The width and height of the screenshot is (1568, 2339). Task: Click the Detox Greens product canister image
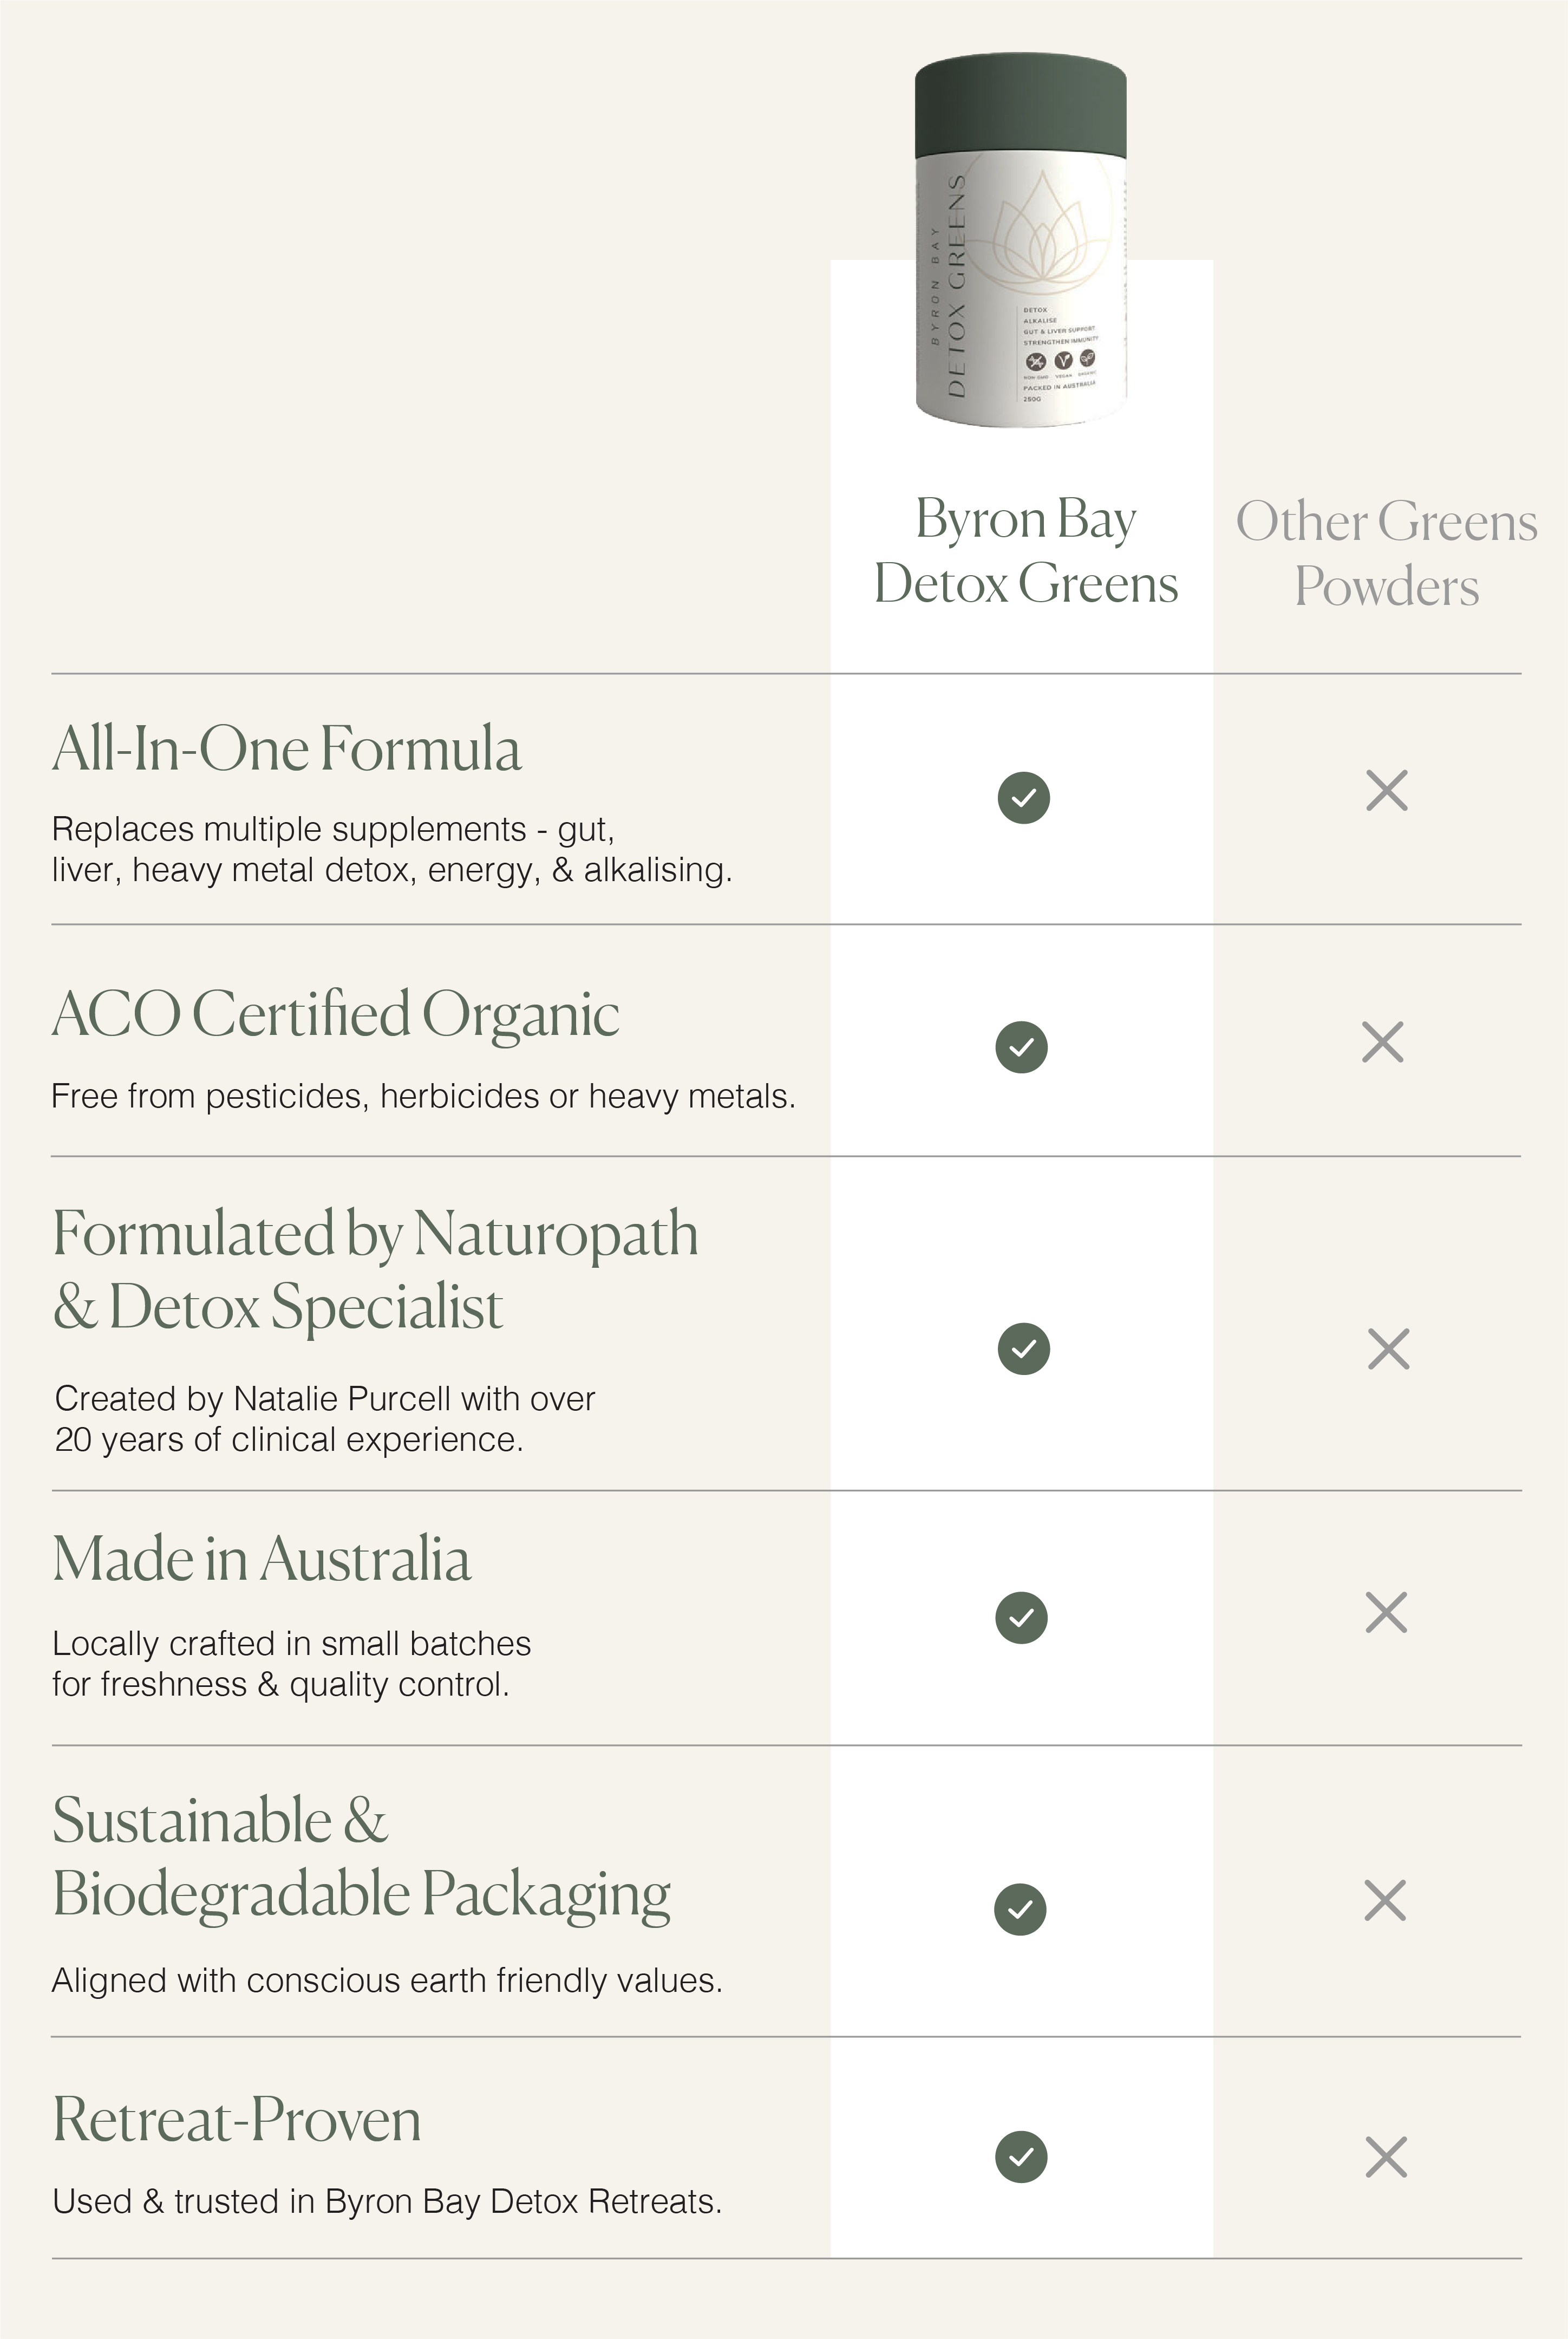point(1021,245)
